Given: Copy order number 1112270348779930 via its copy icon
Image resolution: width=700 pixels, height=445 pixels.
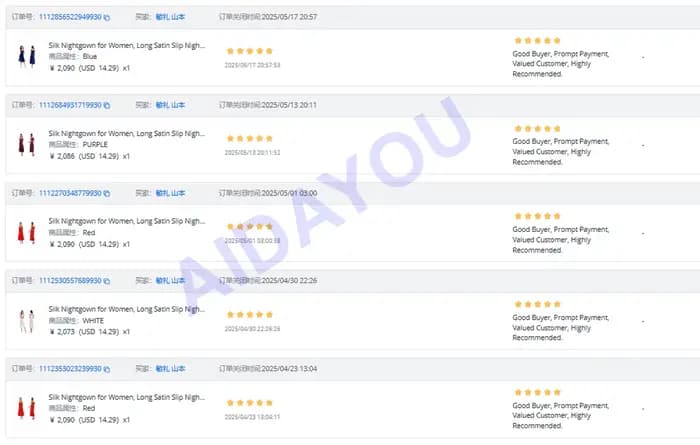Looking at the screenshot, I should pos(107,193).
